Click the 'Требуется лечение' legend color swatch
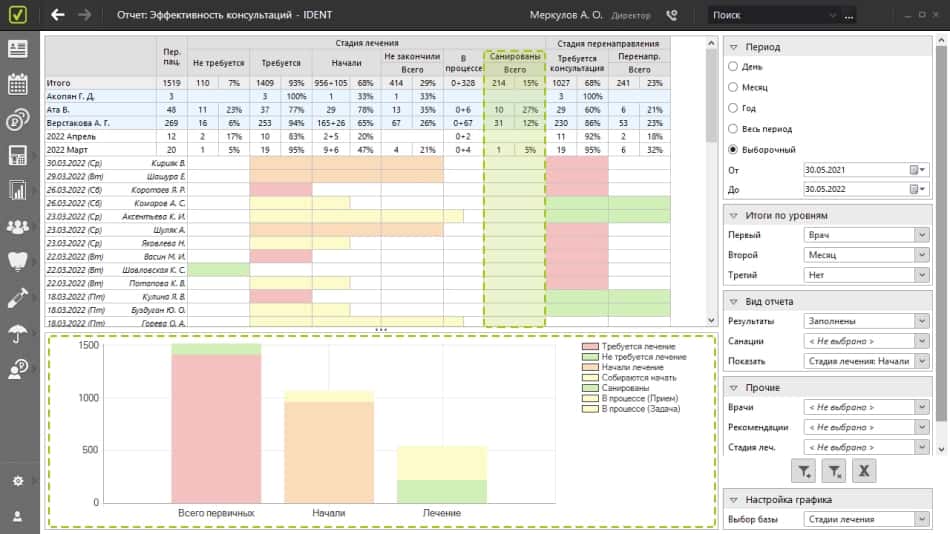This screenshot has width=950, height=534. click(589, 345)
